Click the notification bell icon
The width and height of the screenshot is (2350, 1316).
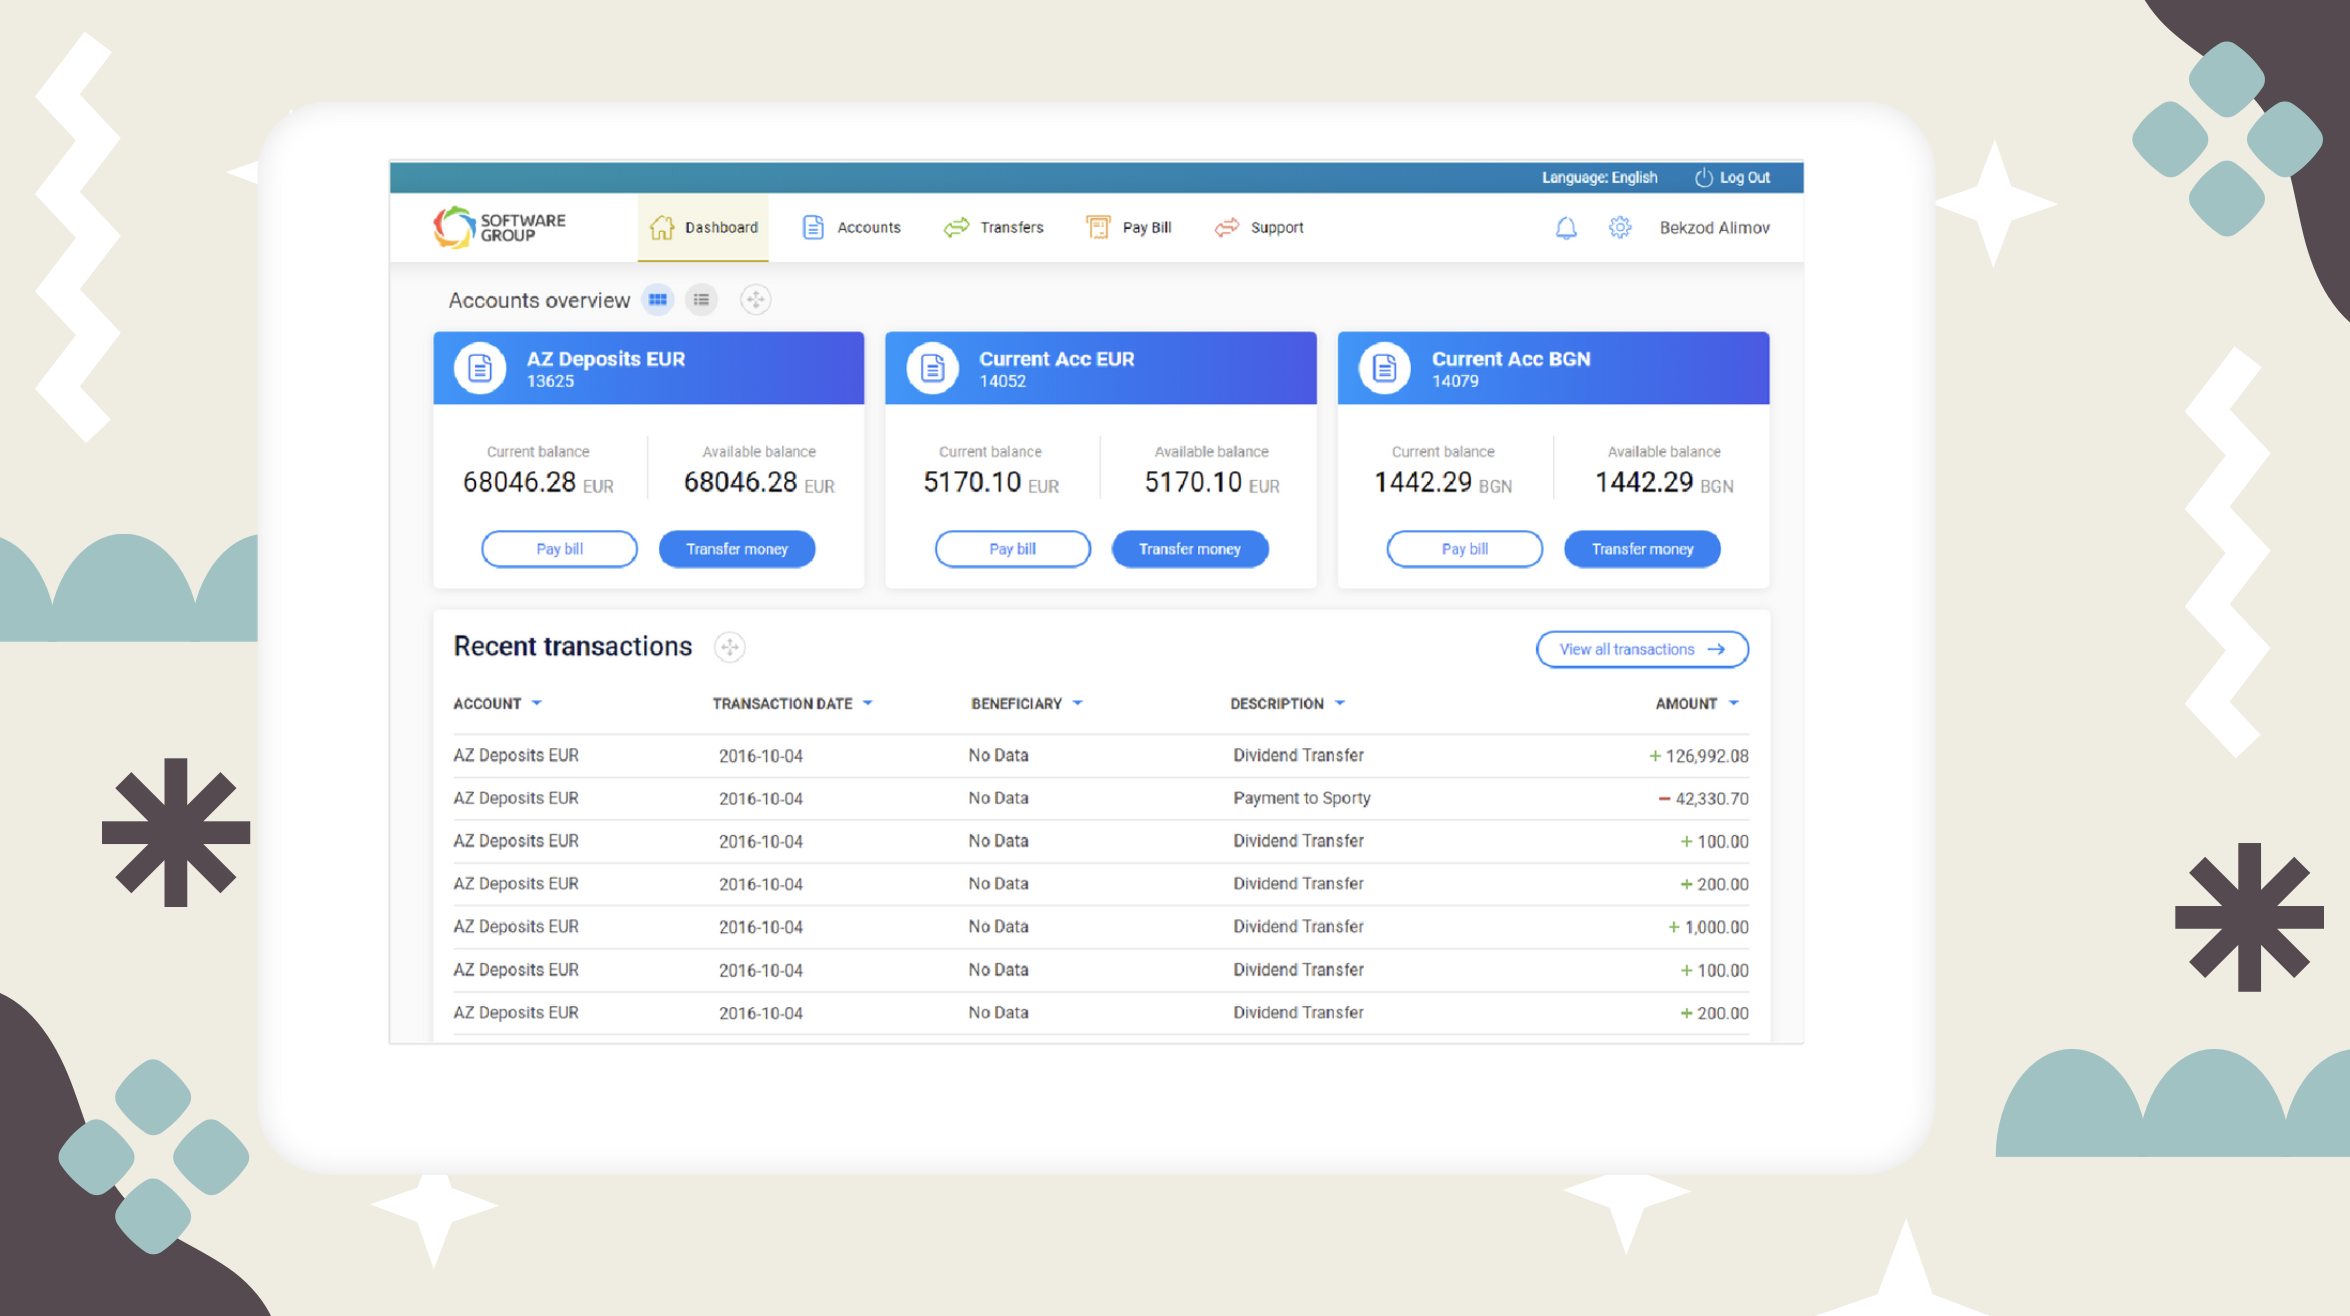point(1566,228)
